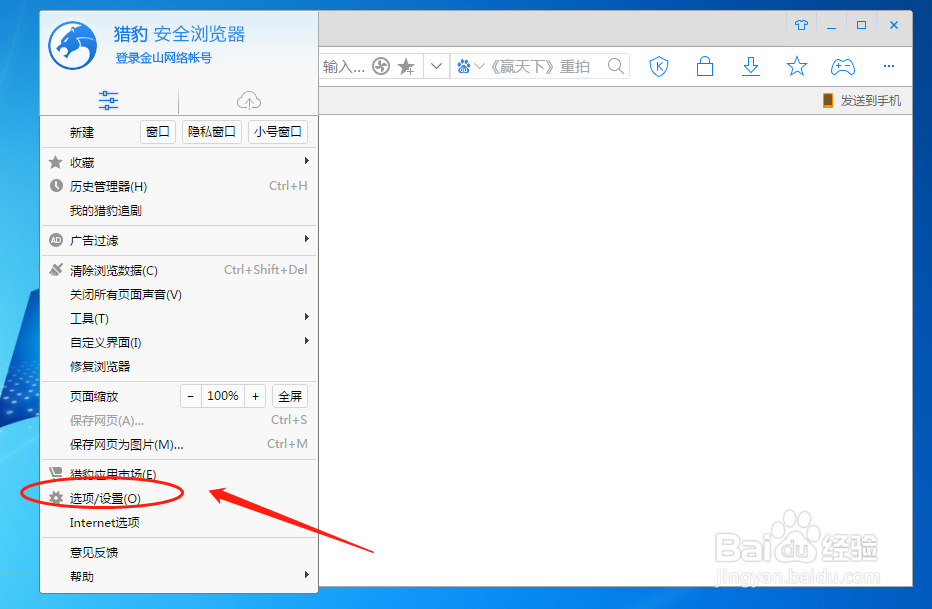Image resolution: width=932 pixels, height=609 pixels.
Task: Click the magnifier search icon
Action: pos(616,66)
